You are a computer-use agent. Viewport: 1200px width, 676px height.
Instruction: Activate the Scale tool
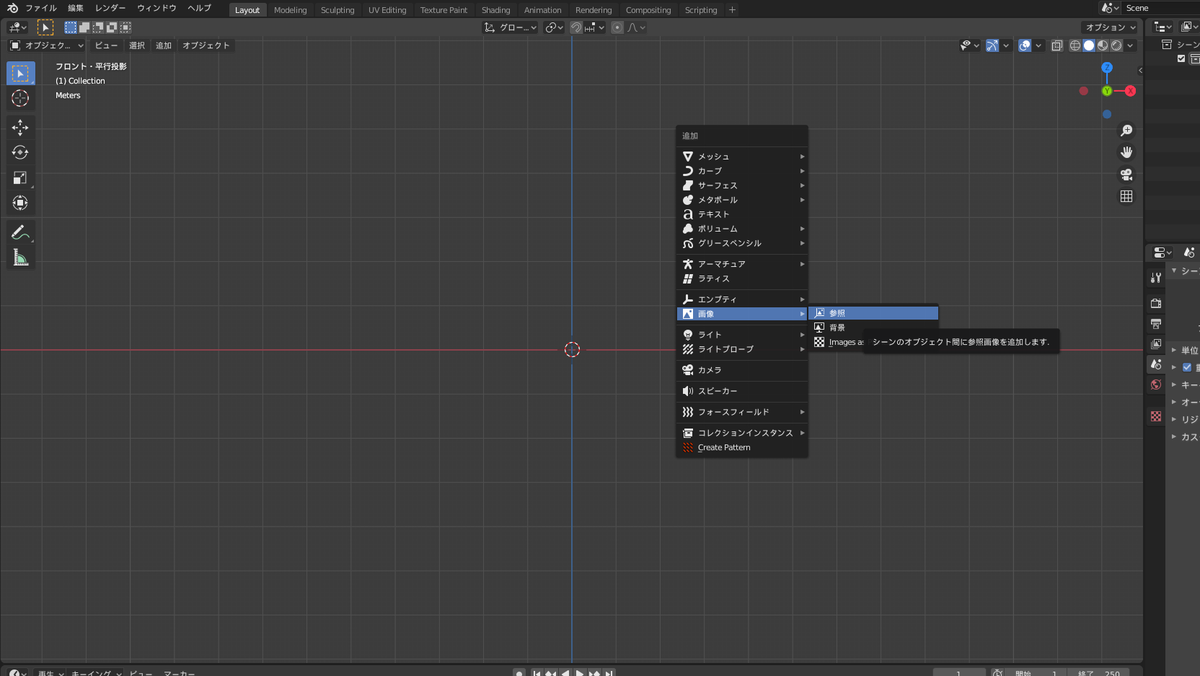tap(20, 177)
